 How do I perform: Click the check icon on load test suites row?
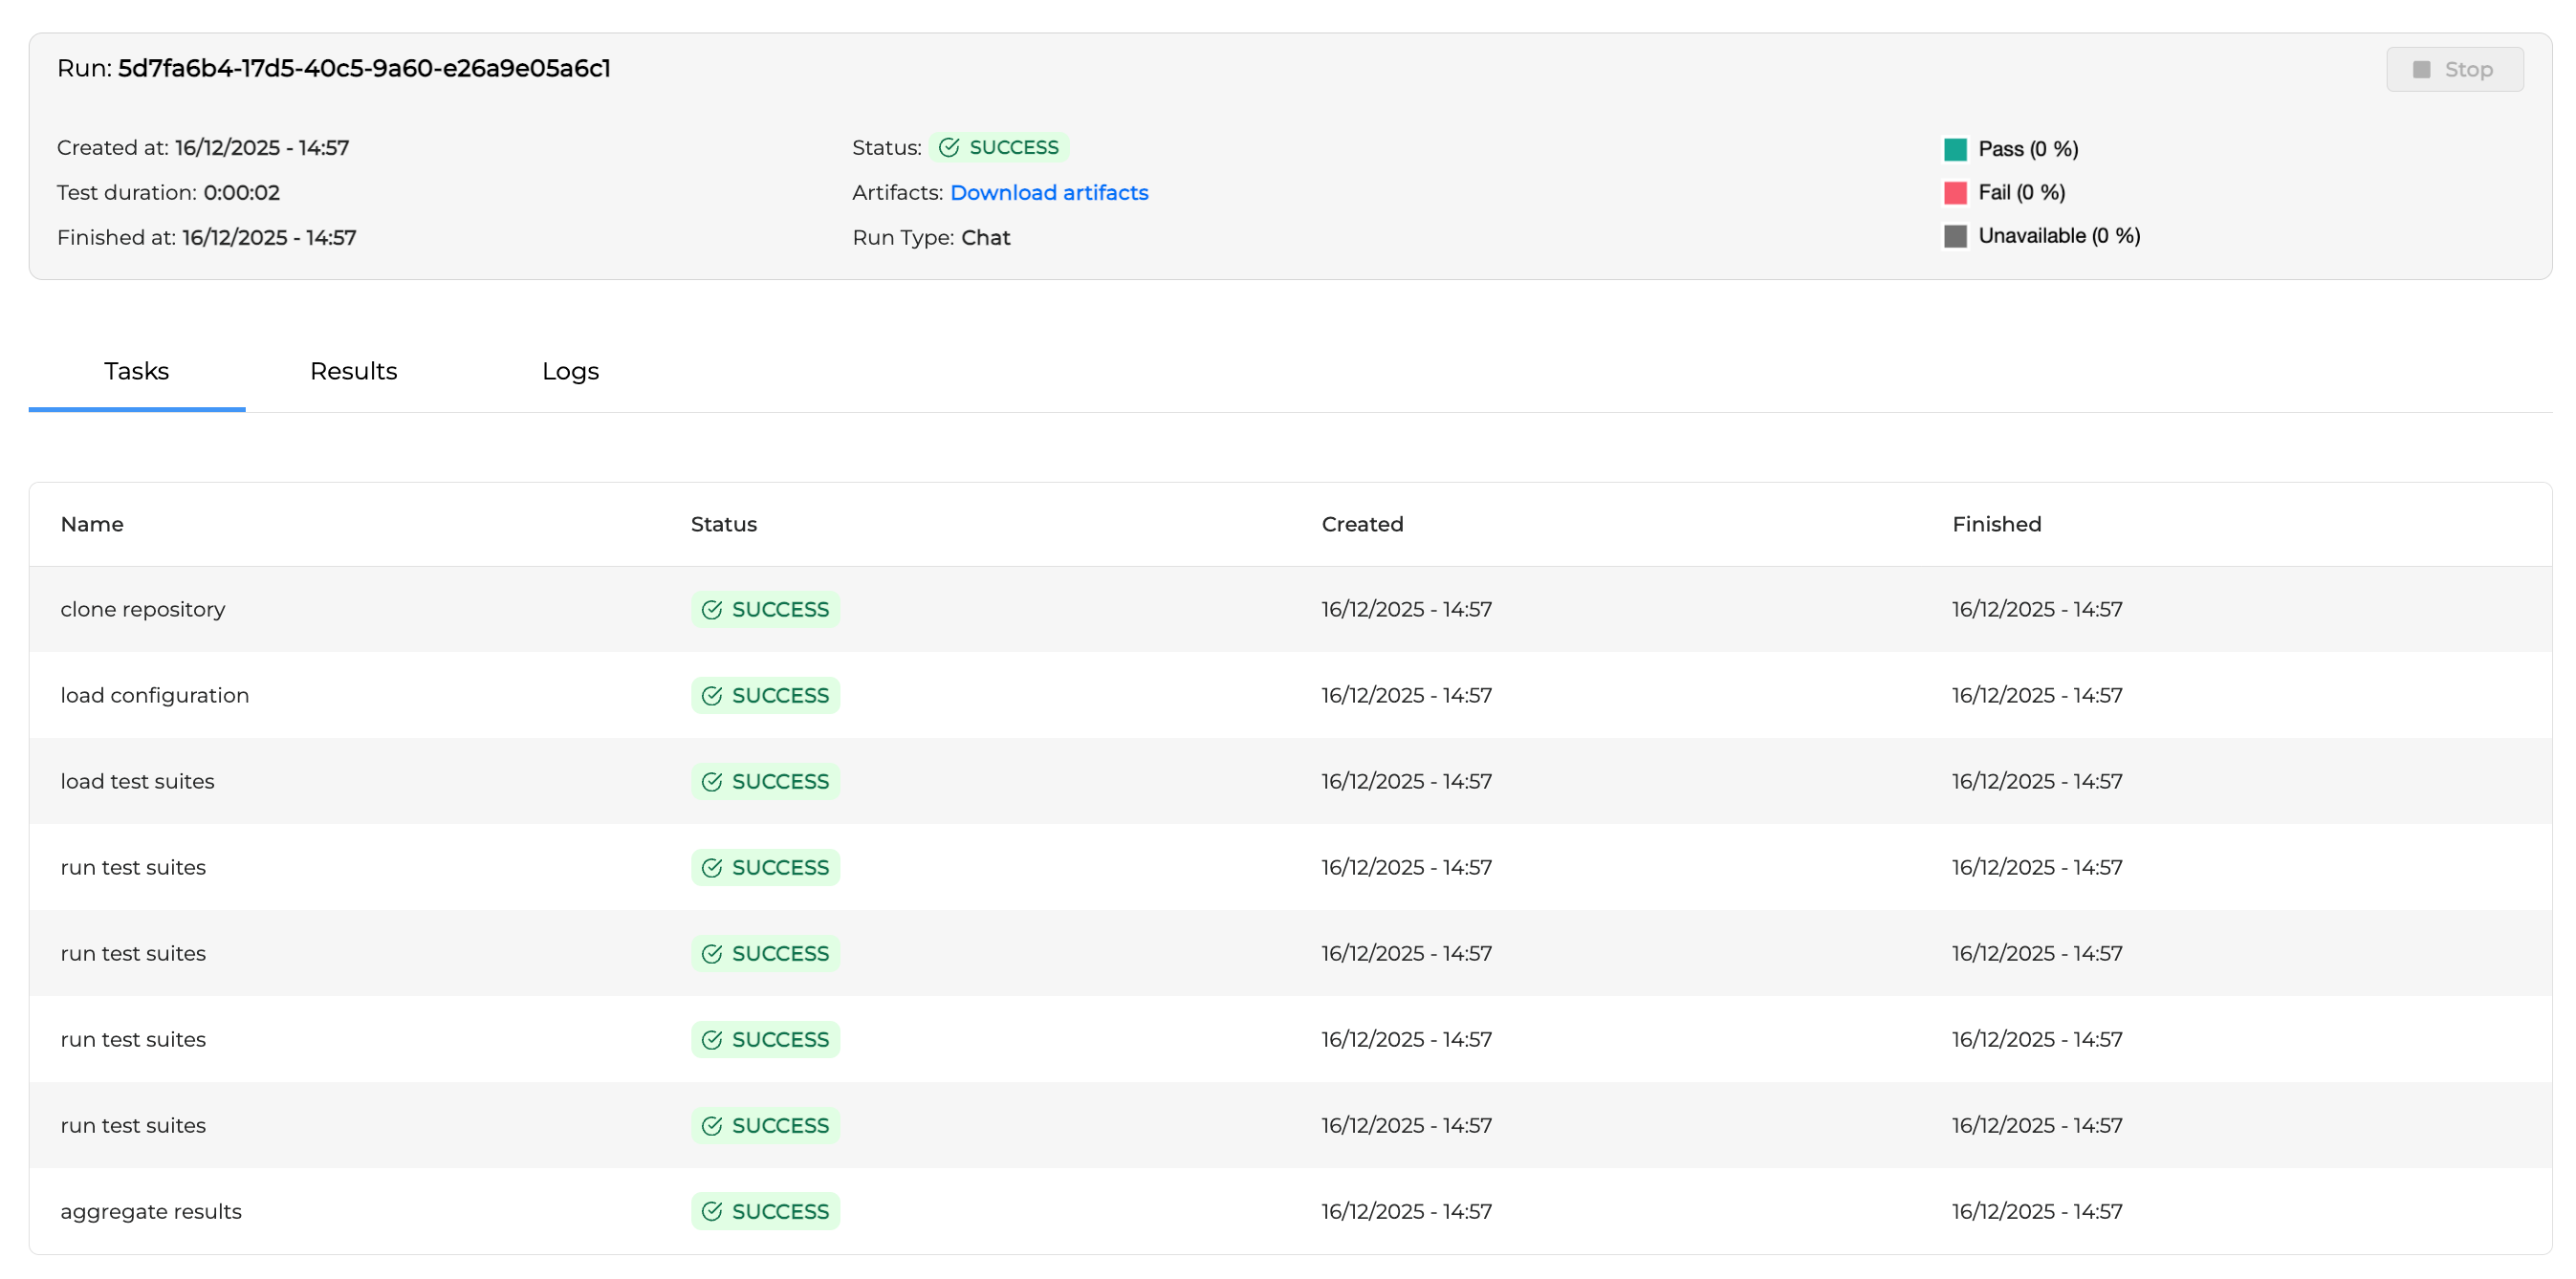tap(711, 781)
